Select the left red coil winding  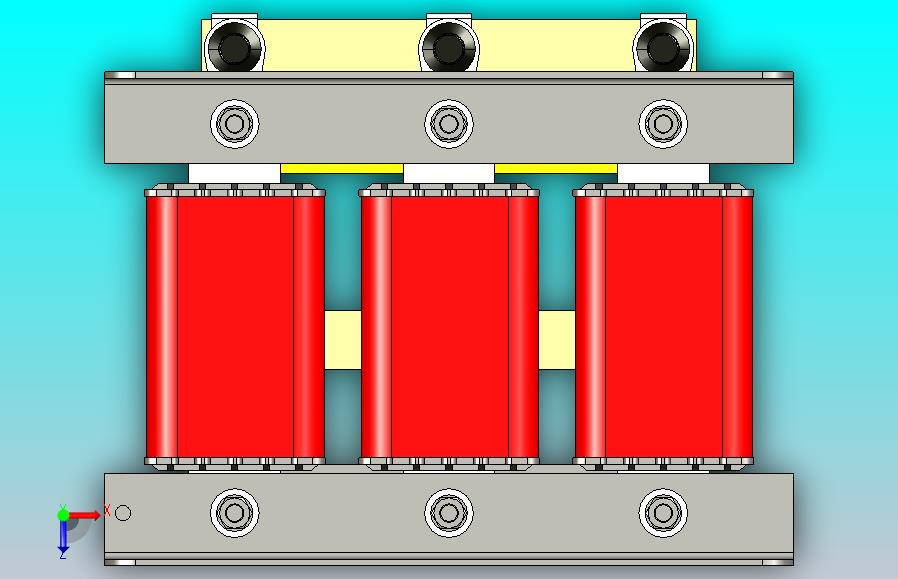click(235, 327)
